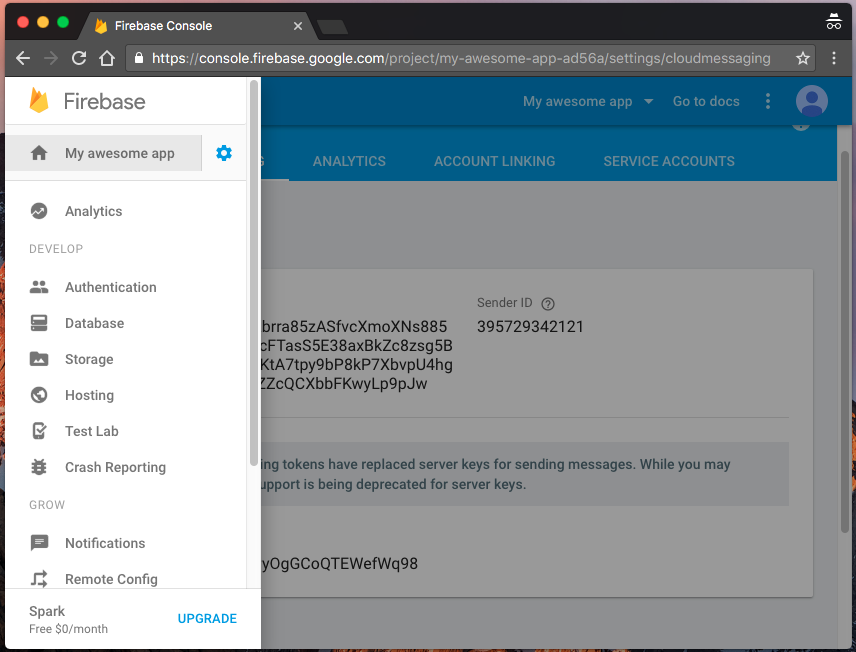Click the Hosting globe icon

(39, 395)
